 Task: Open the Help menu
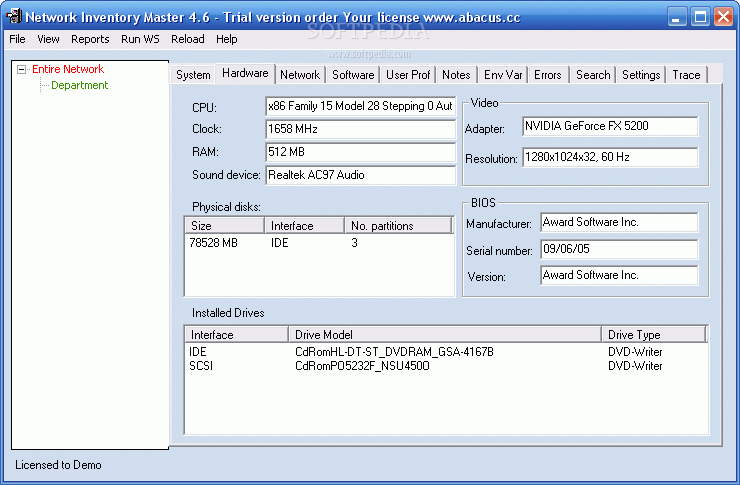click(x=227, y=39)
